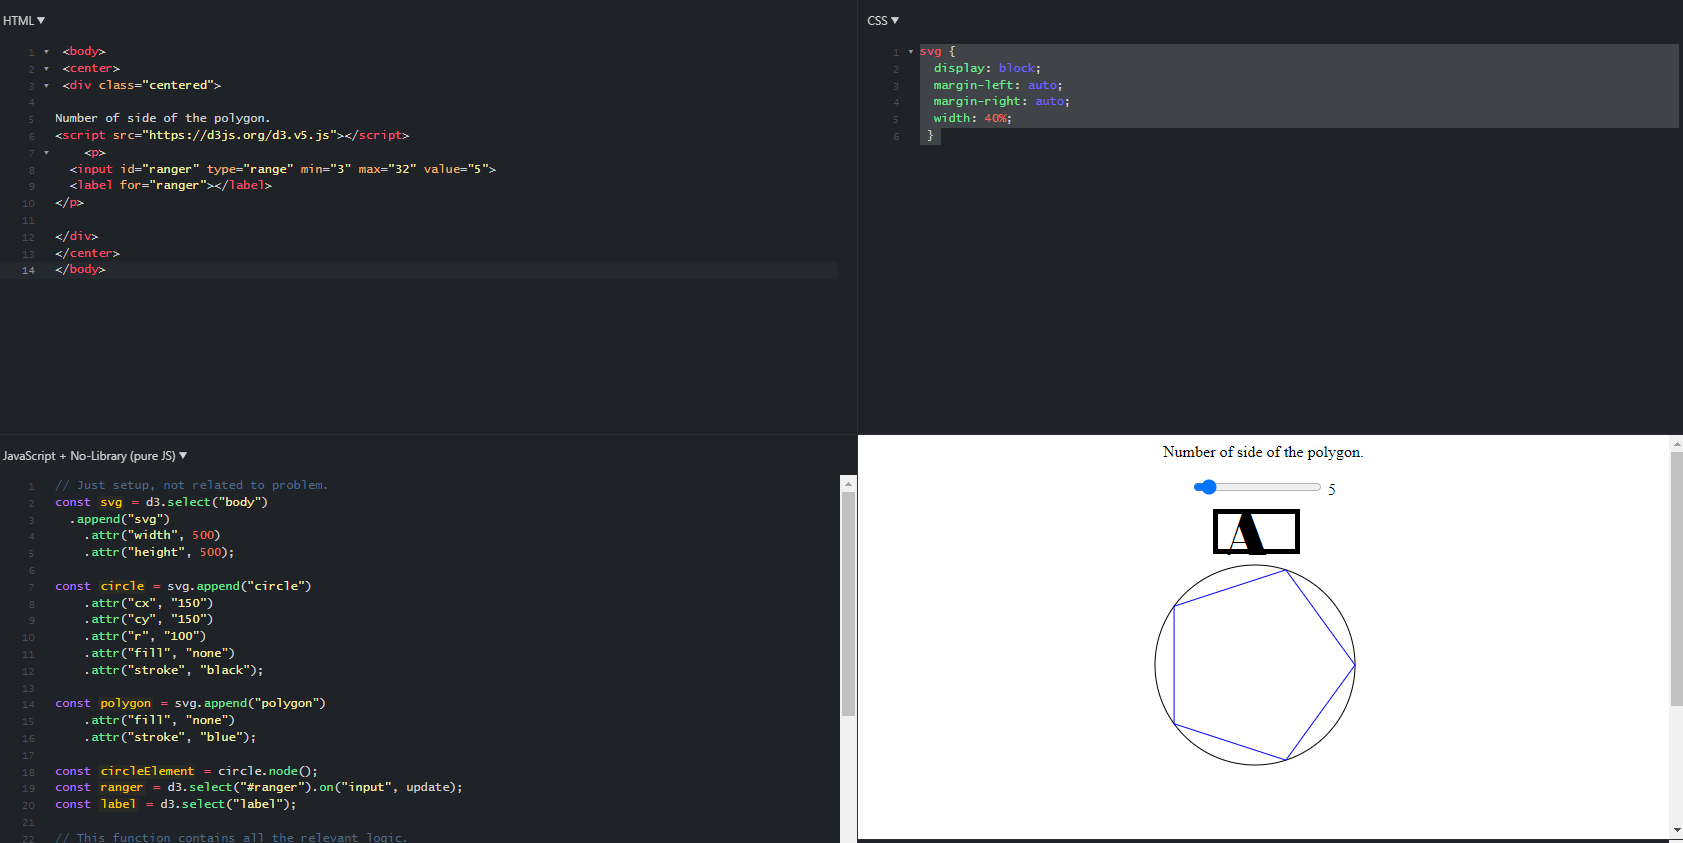Click the boxed A label above the circle
Image resolution: width=1683 pixels, height=843 pixels.
pyautogui.click(x=1256, y=532)
